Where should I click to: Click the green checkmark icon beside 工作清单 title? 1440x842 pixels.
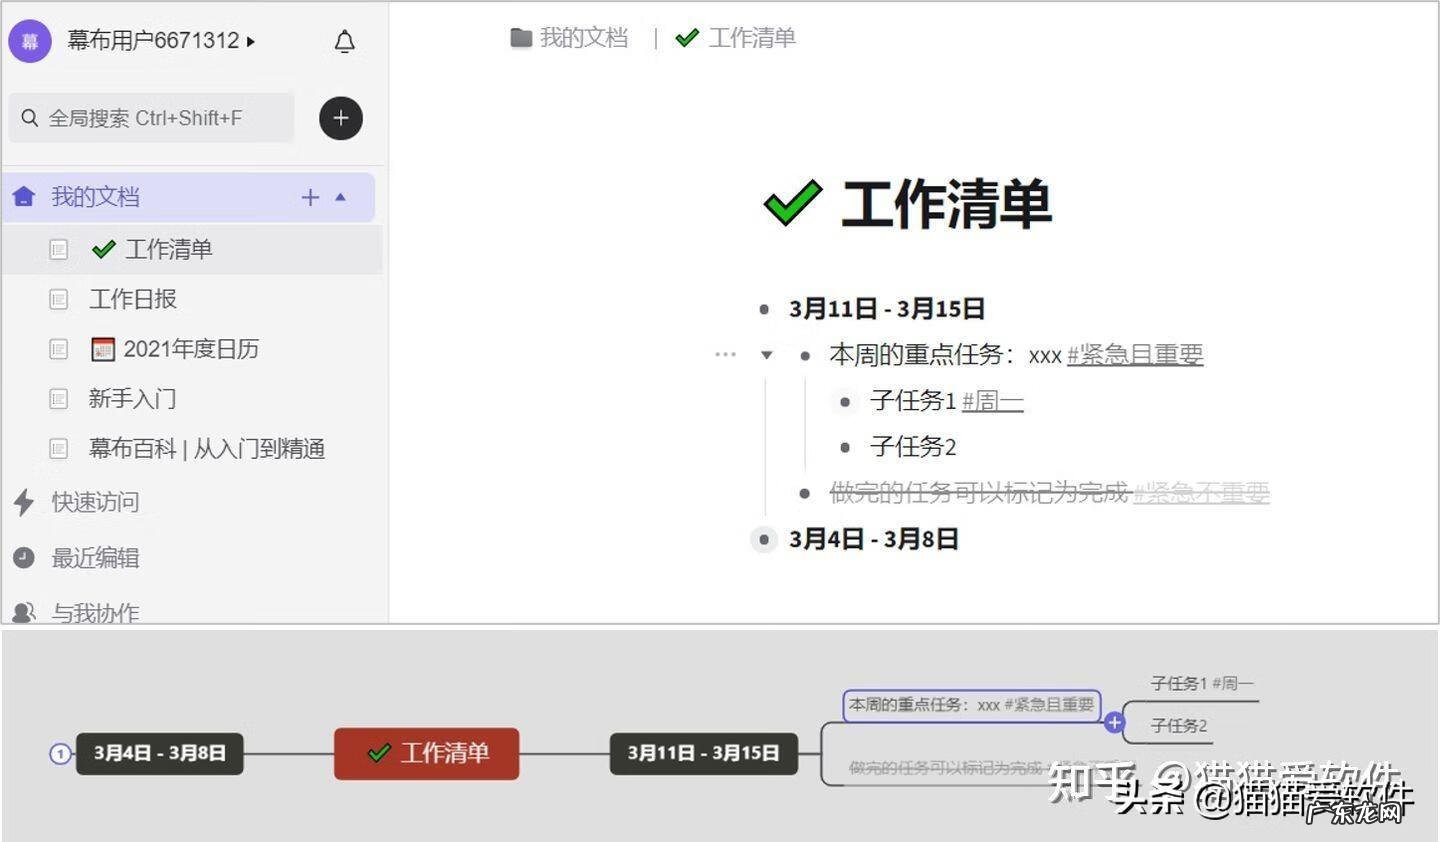point(793,202)
